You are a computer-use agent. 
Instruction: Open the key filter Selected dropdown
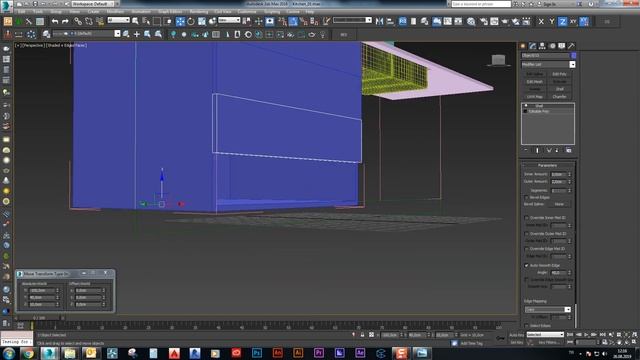(x=545, y=335)
